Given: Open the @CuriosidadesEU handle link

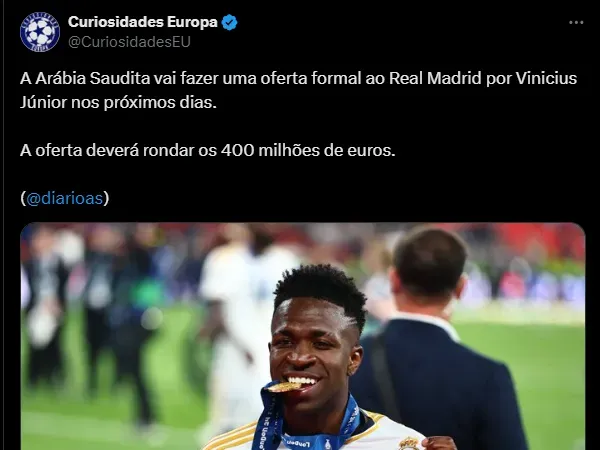Looking at the screenshot, I should (x=129, y=42).
